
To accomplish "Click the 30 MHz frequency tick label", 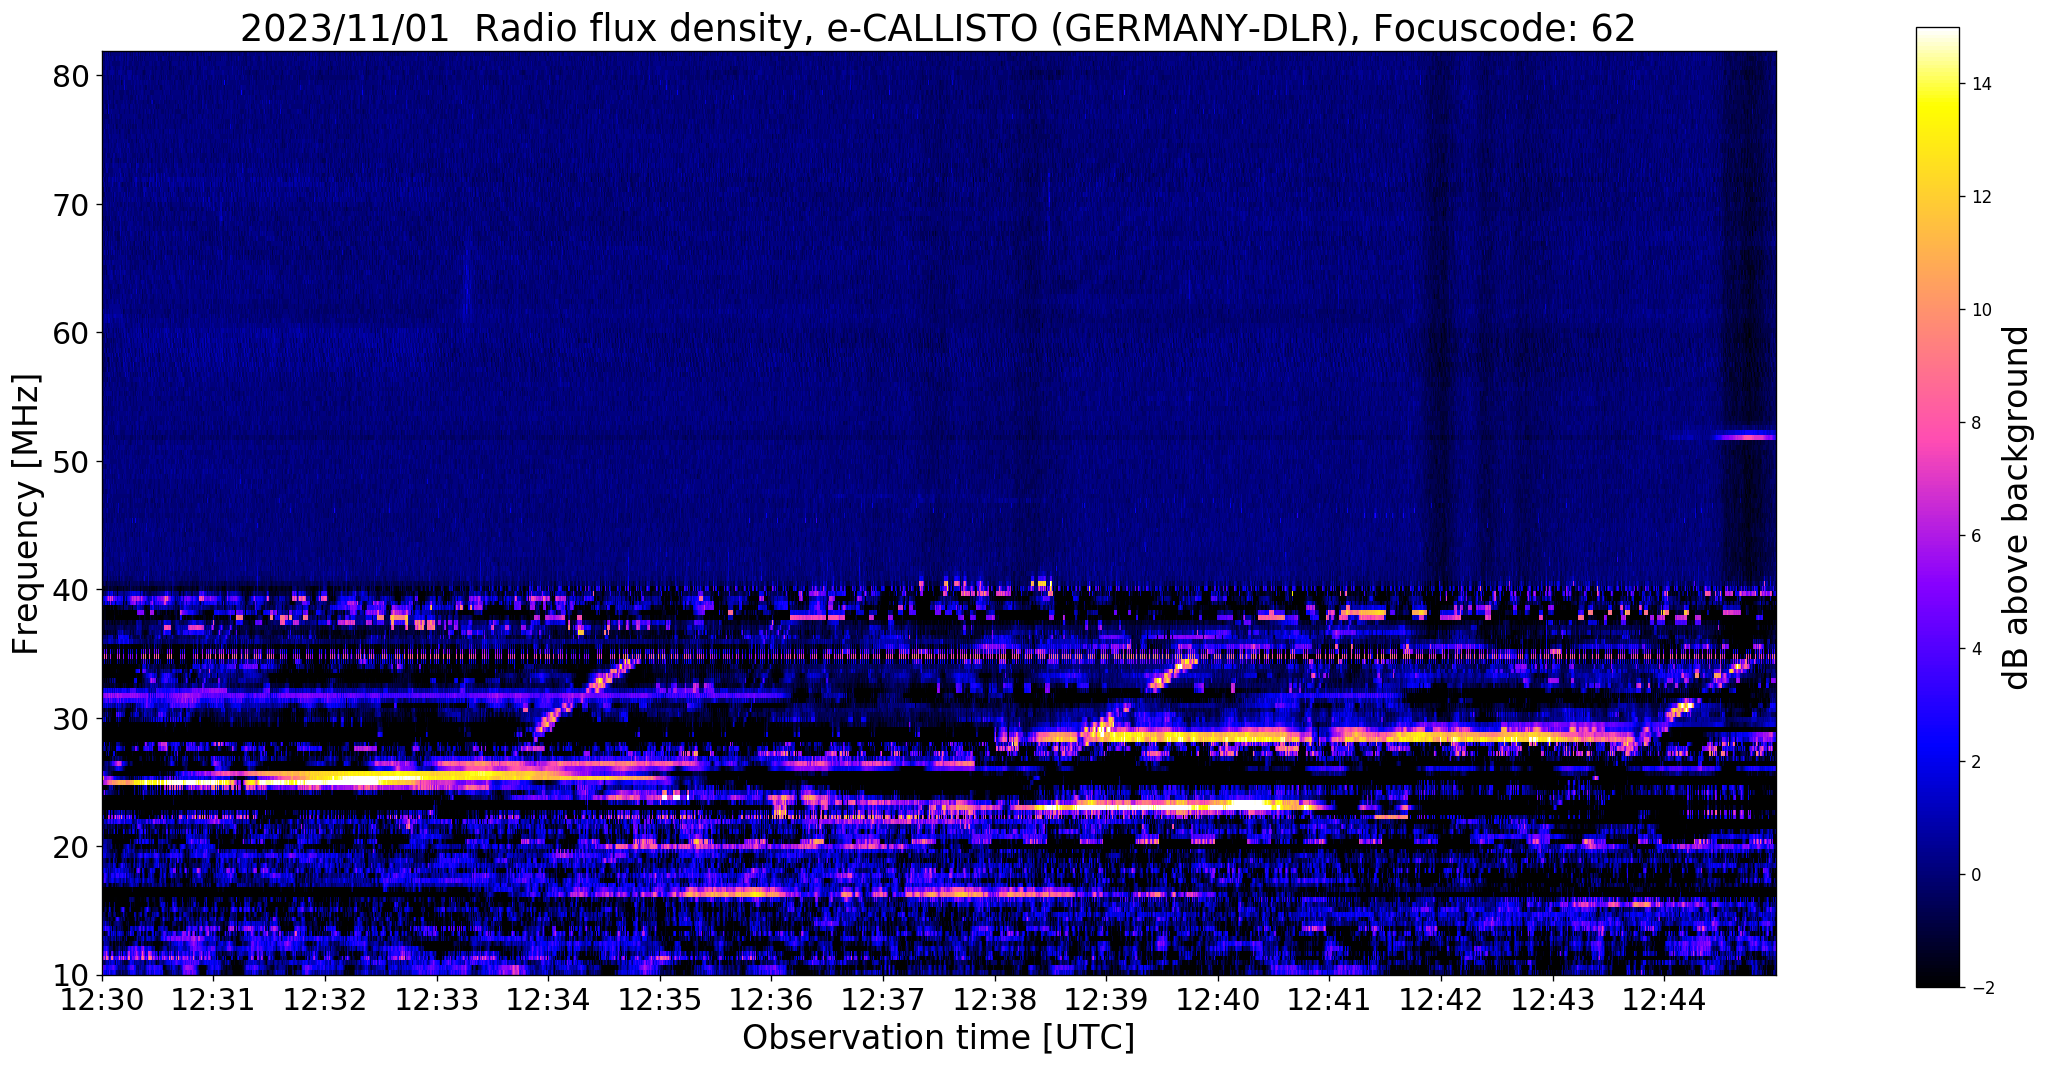I will point(70,719).
